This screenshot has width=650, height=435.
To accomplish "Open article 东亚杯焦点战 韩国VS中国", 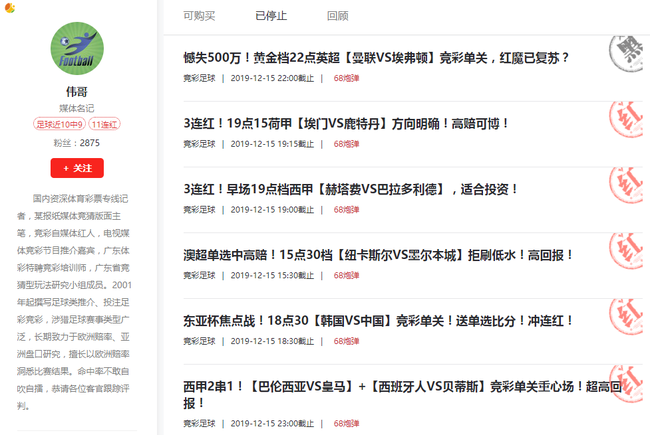I will (x=378, y=321).
